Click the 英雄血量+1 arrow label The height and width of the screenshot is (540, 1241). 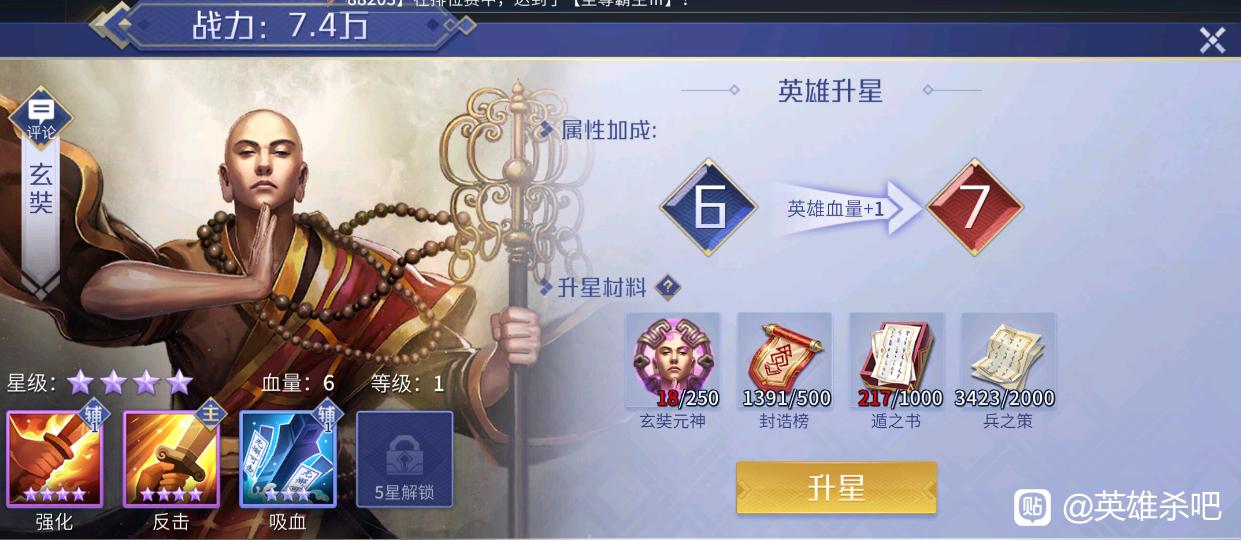click(x=836, y=208)
